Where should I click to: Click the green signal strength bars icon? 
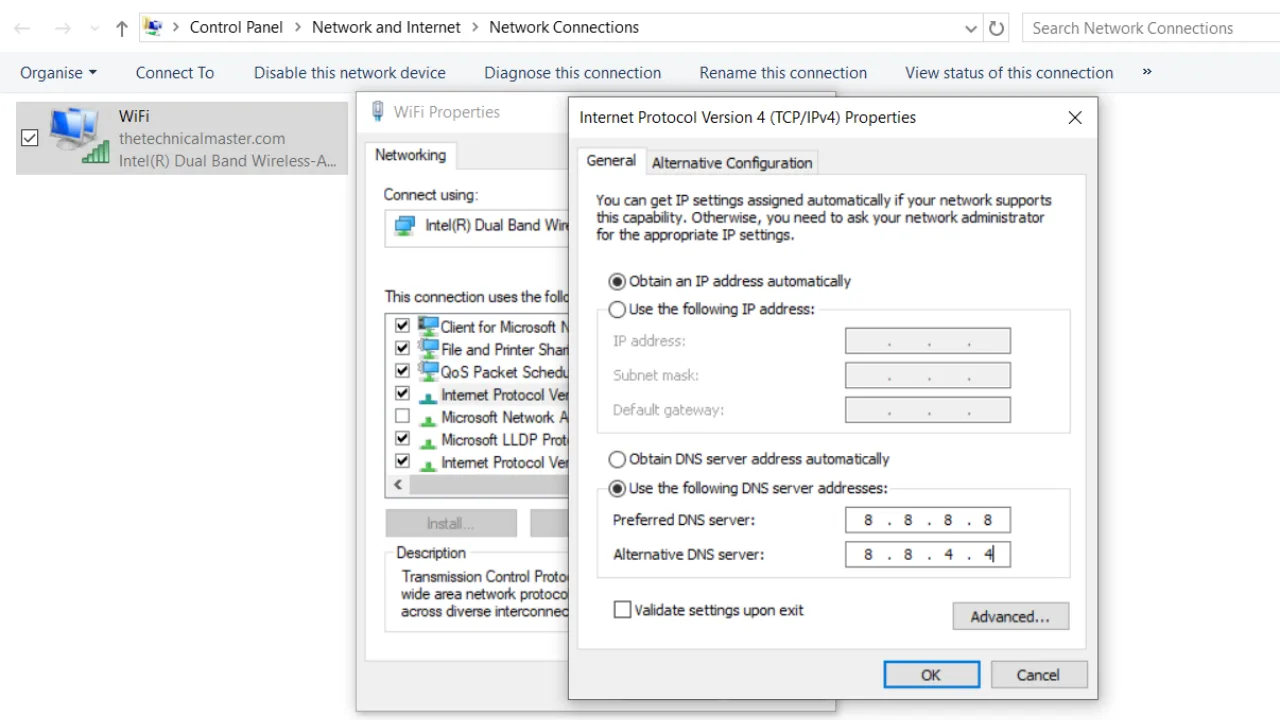click(98, 152)
